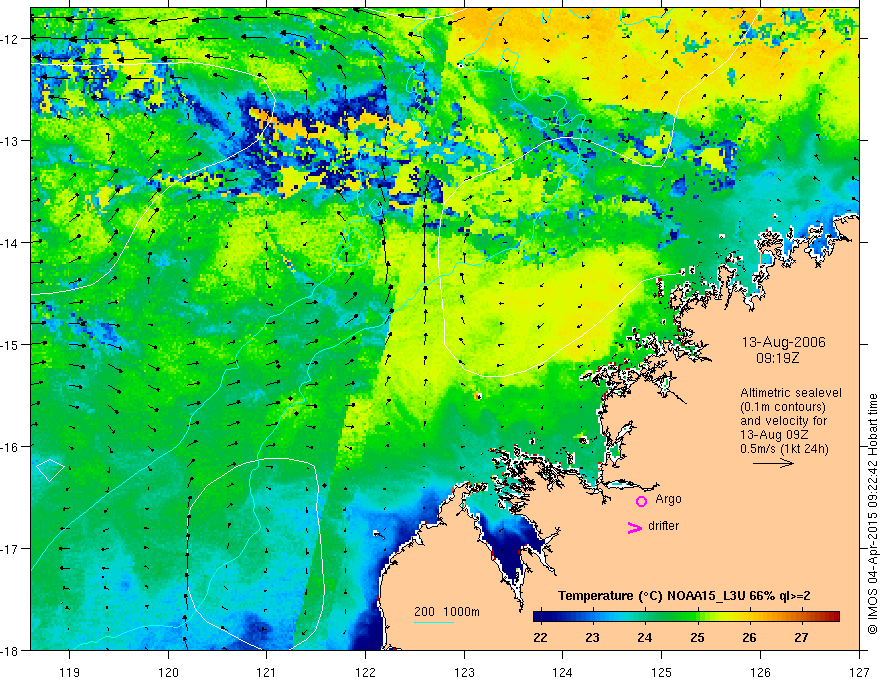Click the 0.5m/s velocity scale arrow
The height and width of the screenshot is (680, 880).
773,463
